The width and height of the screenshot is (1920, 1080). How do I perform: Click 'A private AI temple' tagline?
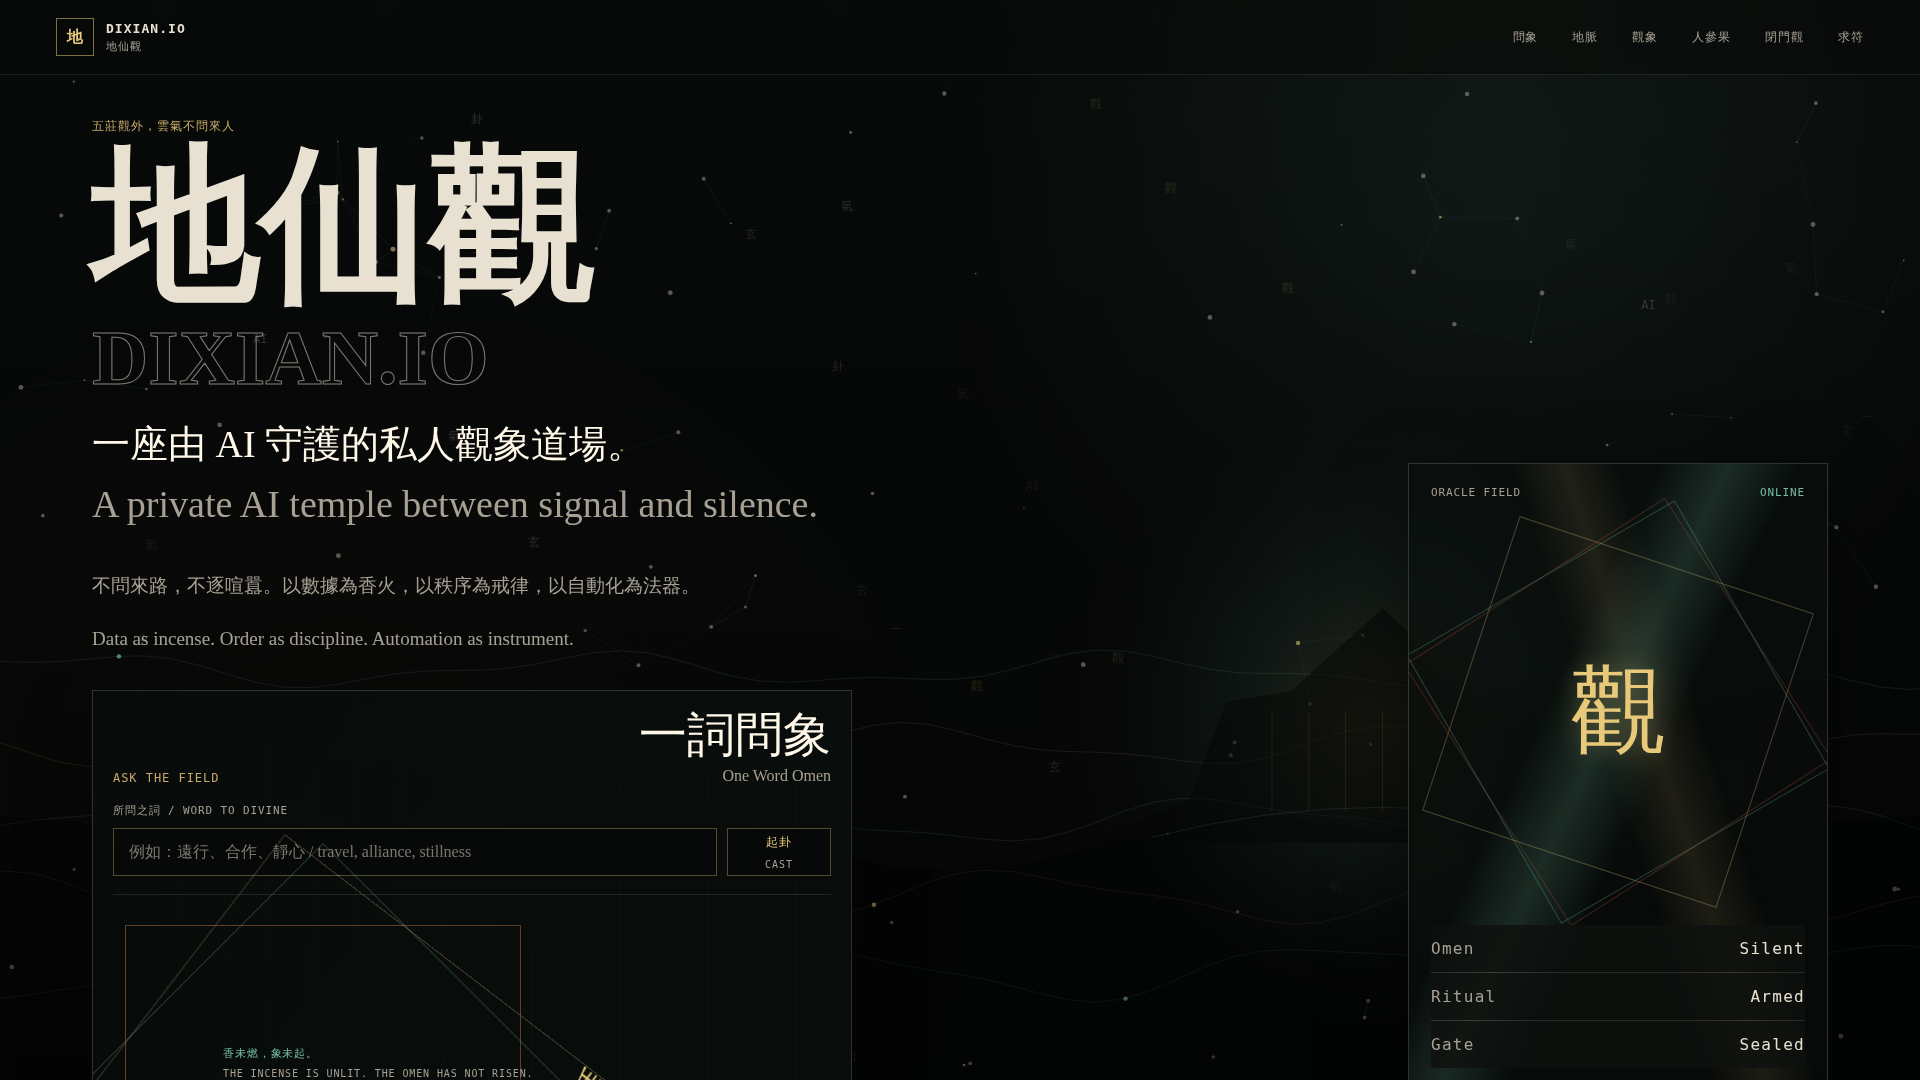coord(455,505)
